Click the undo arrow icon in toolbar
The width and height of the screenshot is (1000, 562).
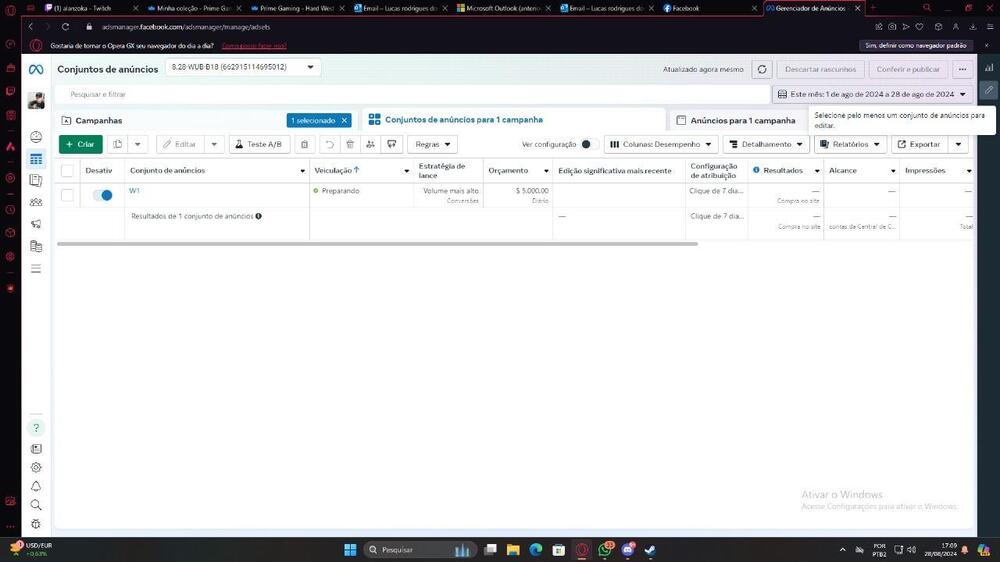click(329, 145)
